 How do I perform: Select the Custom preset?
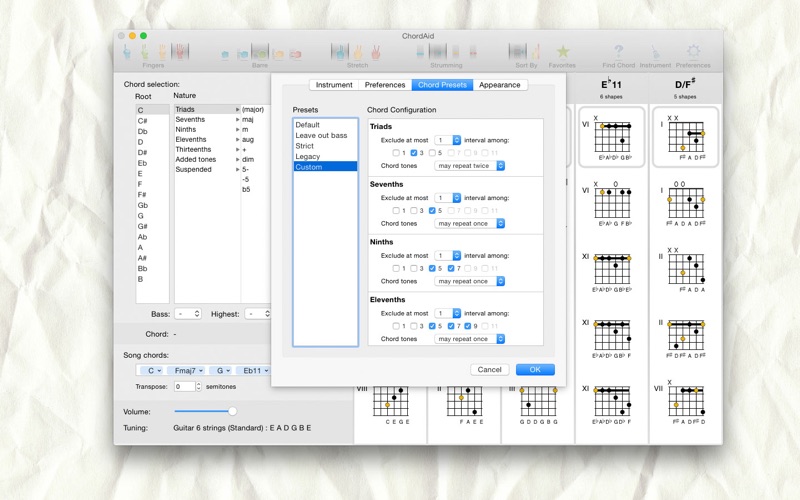tap(325, 167)
